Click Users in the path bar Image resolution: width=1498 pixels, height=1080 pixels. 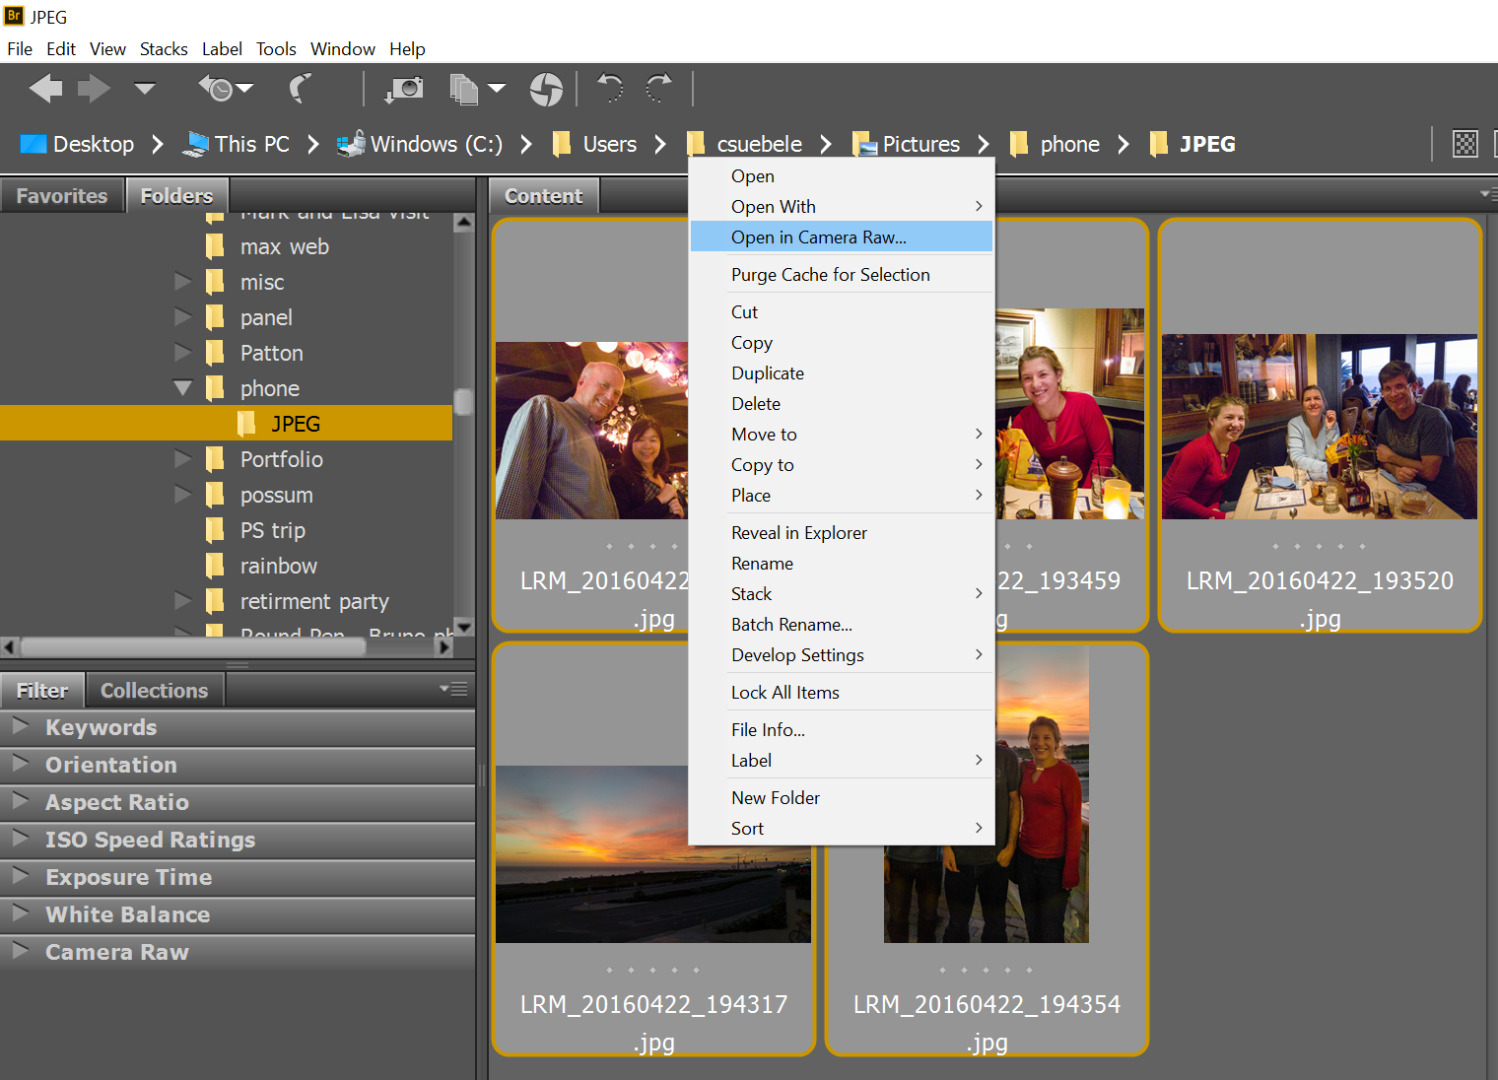click(595, 144)
